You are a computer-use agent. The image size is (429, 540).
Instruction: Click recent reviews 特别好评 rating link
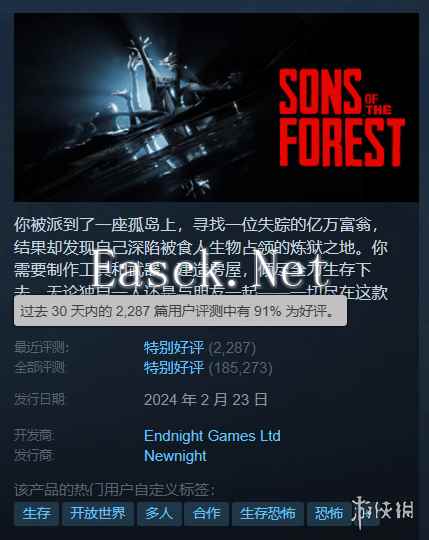pos(174,348)
